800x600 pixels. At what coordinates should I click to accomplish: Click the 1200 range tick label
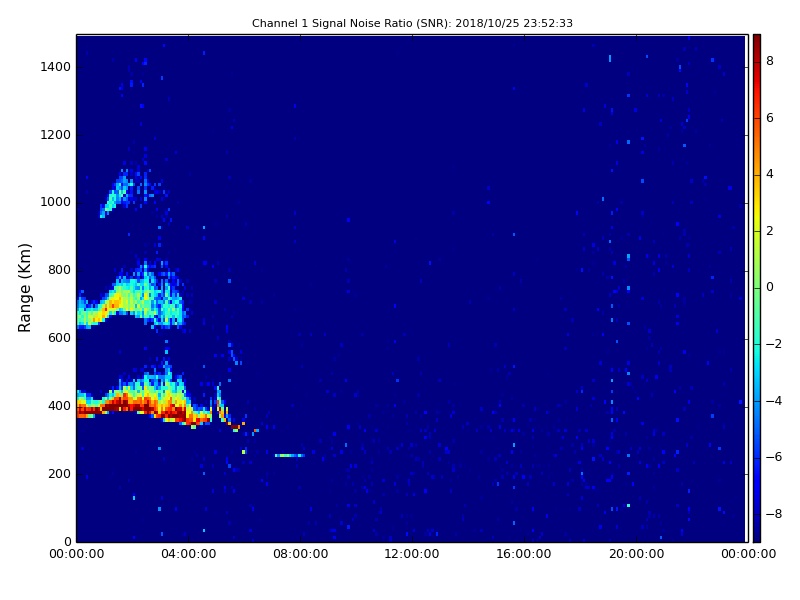55,135
